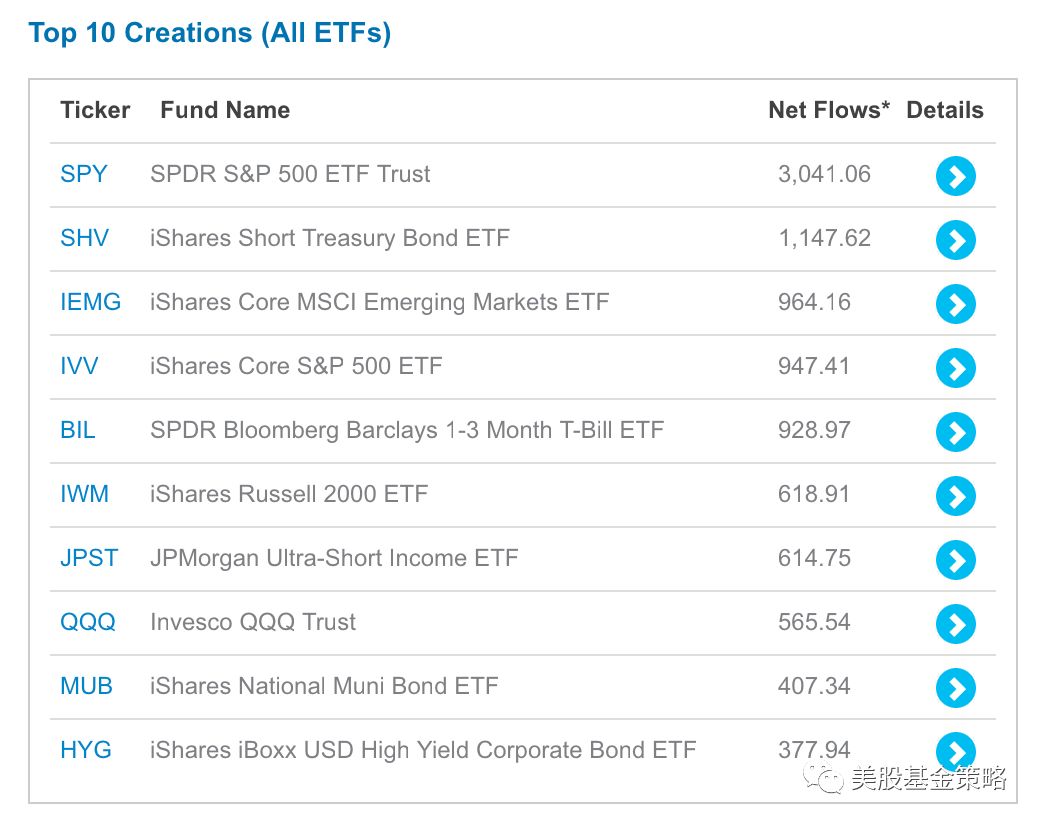View details arrow for JPST fund
1040x824 pixels.
(955, 560)
